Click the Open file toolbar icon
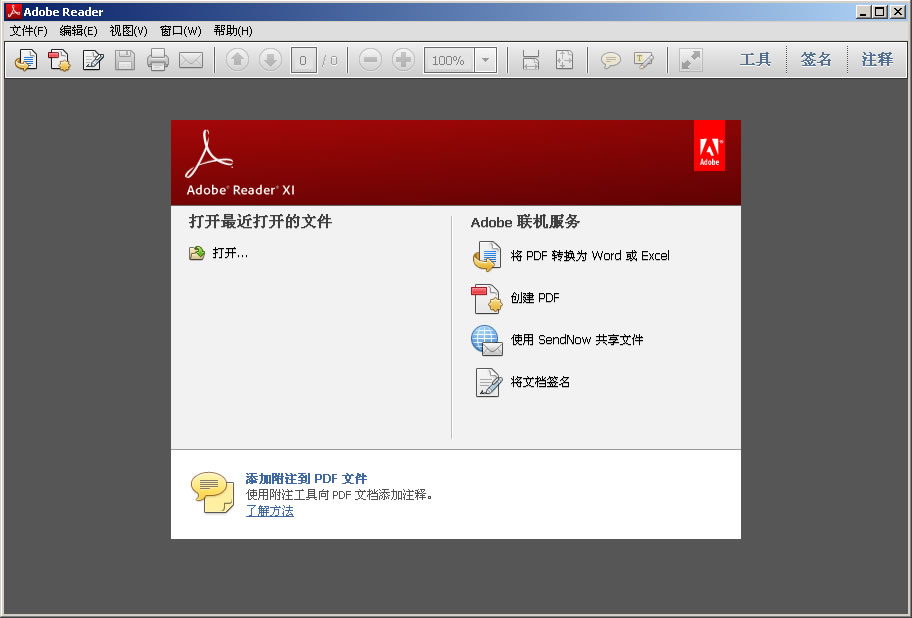This screenshot has height=618, width=912. click(26, 60)
